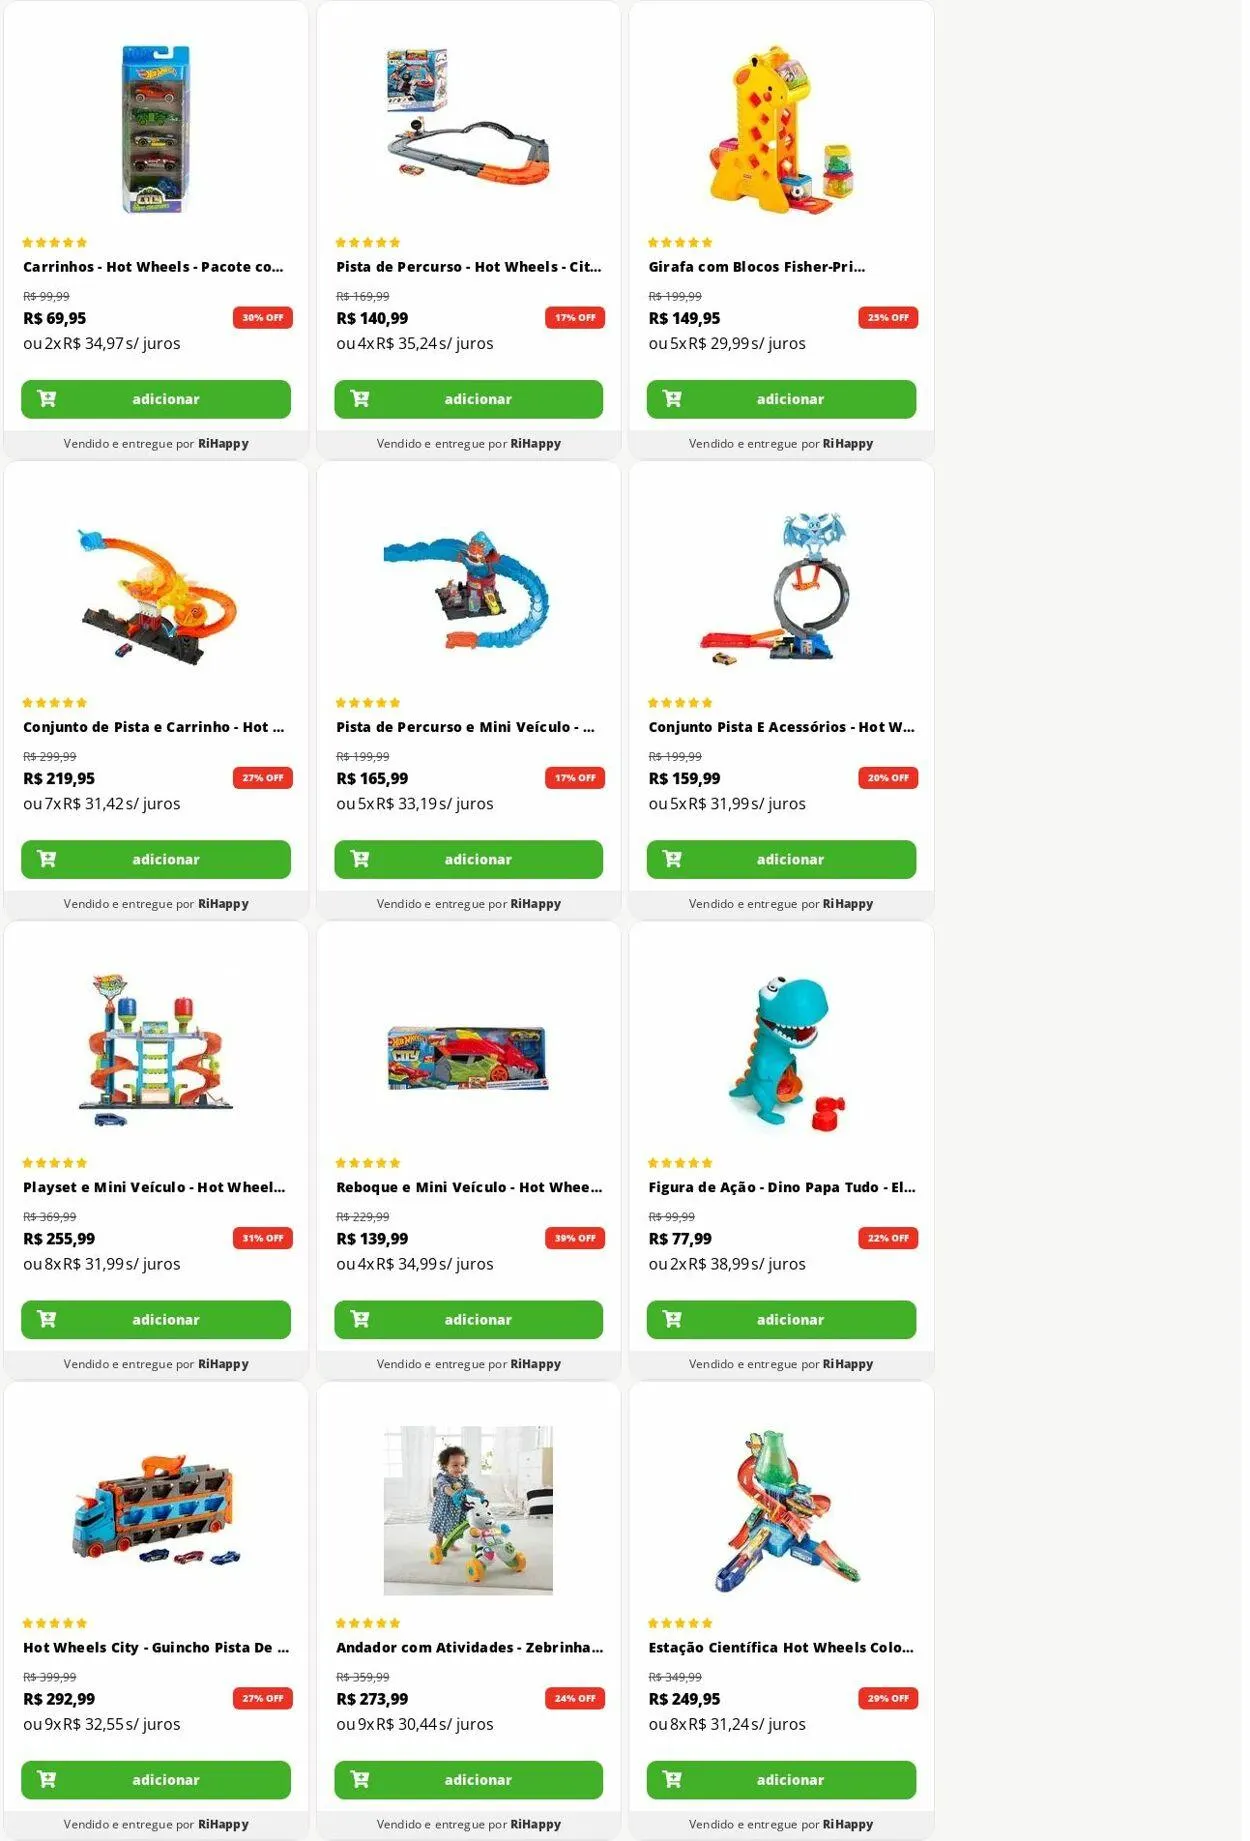Add Conjunto de Pista e Carrinho to cart
This screenshot has height=1841, width=1250.
tap(156, 859)
